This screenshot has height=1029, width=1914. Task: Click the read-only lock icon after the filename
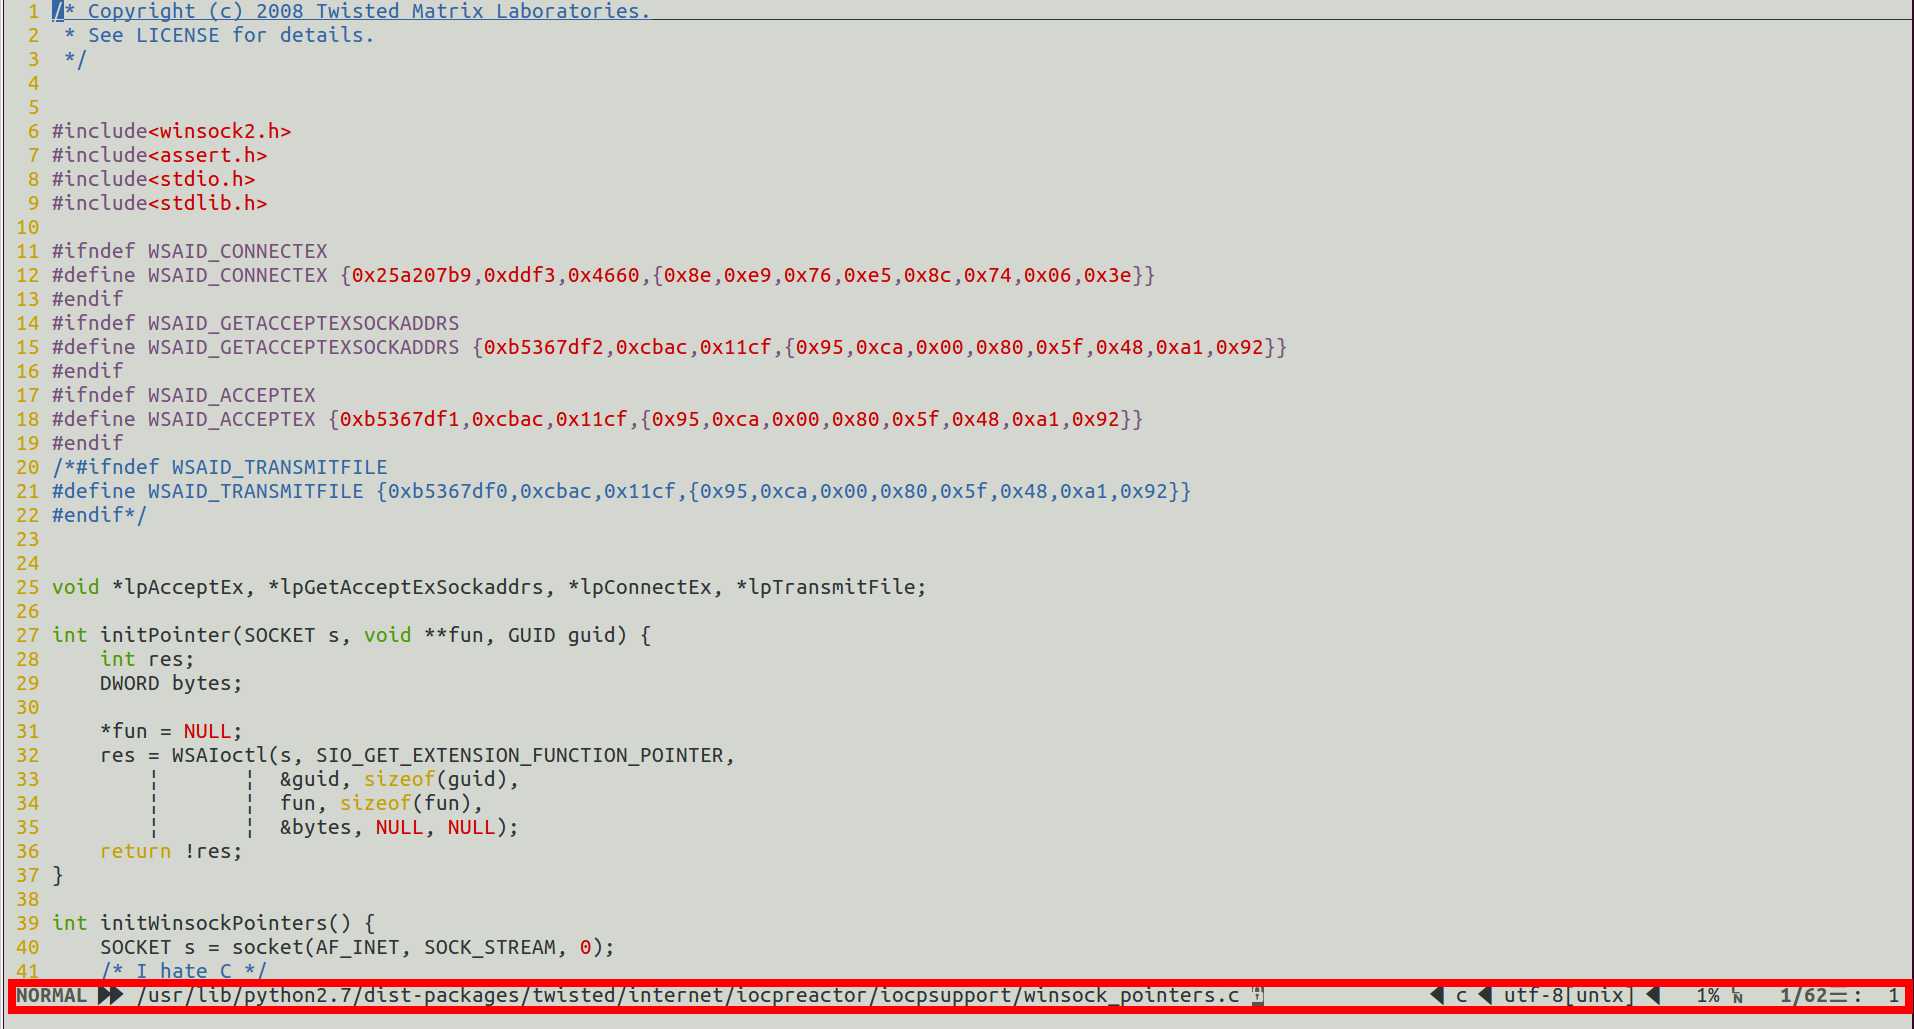[1258, 995]
